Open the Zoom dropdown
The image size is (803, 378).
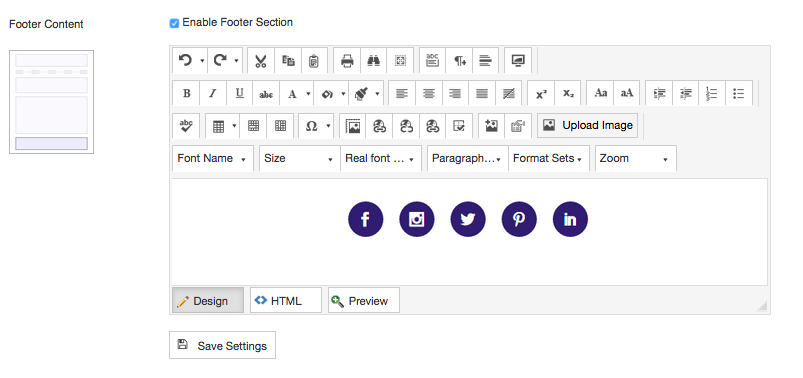(636, 158)
